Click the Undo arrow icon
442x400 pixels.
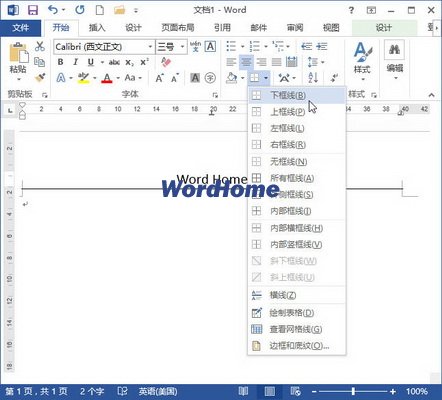(53, 10)
